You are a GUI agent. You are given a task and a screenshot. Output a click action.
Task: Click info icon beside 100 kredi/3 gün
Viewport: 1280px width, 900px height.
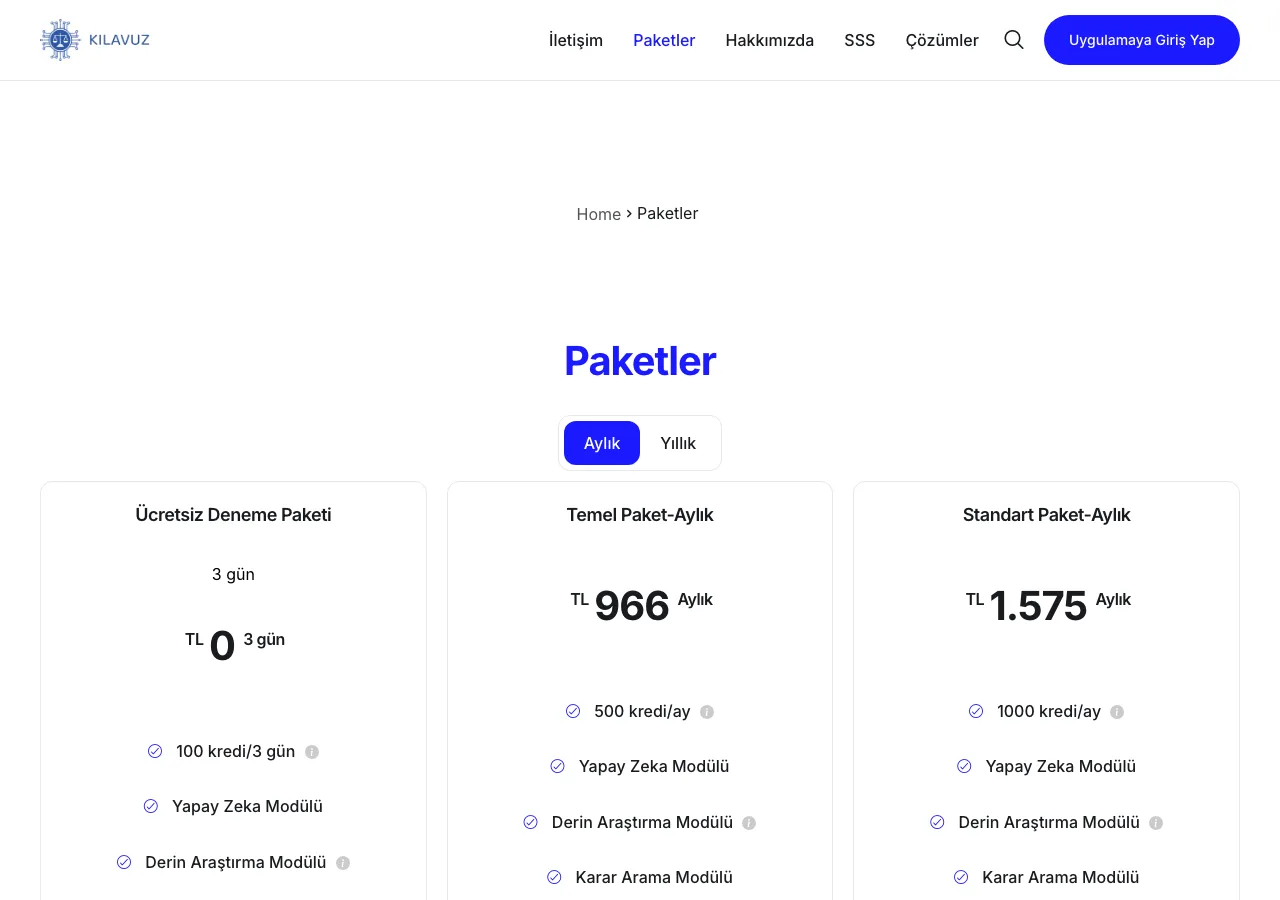(x=312, y=752)
